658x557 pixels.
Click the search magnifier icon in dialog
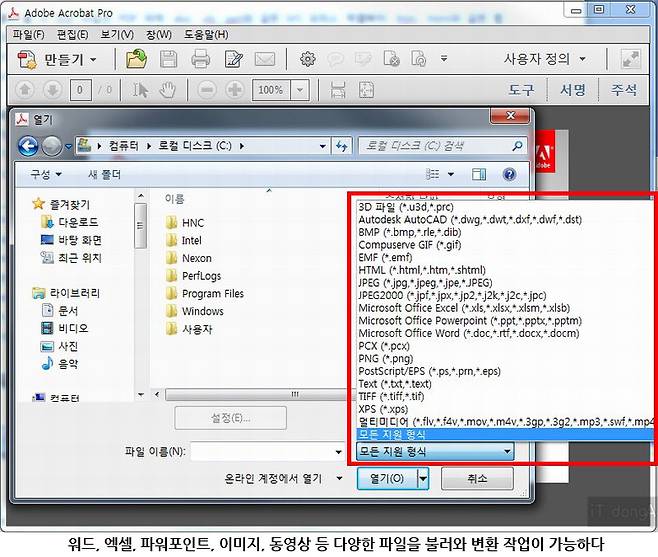point(517,146)
